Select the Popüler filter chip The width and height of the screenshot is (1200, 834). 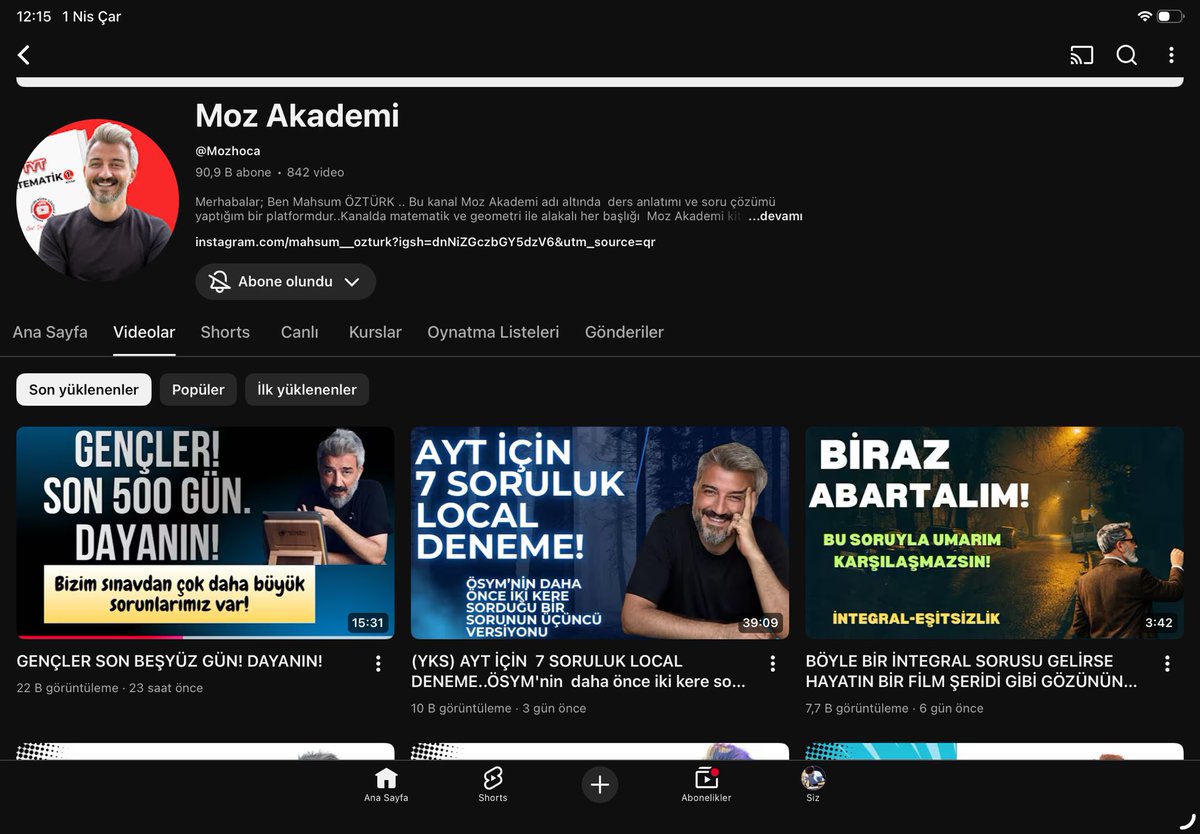(198, 390)
